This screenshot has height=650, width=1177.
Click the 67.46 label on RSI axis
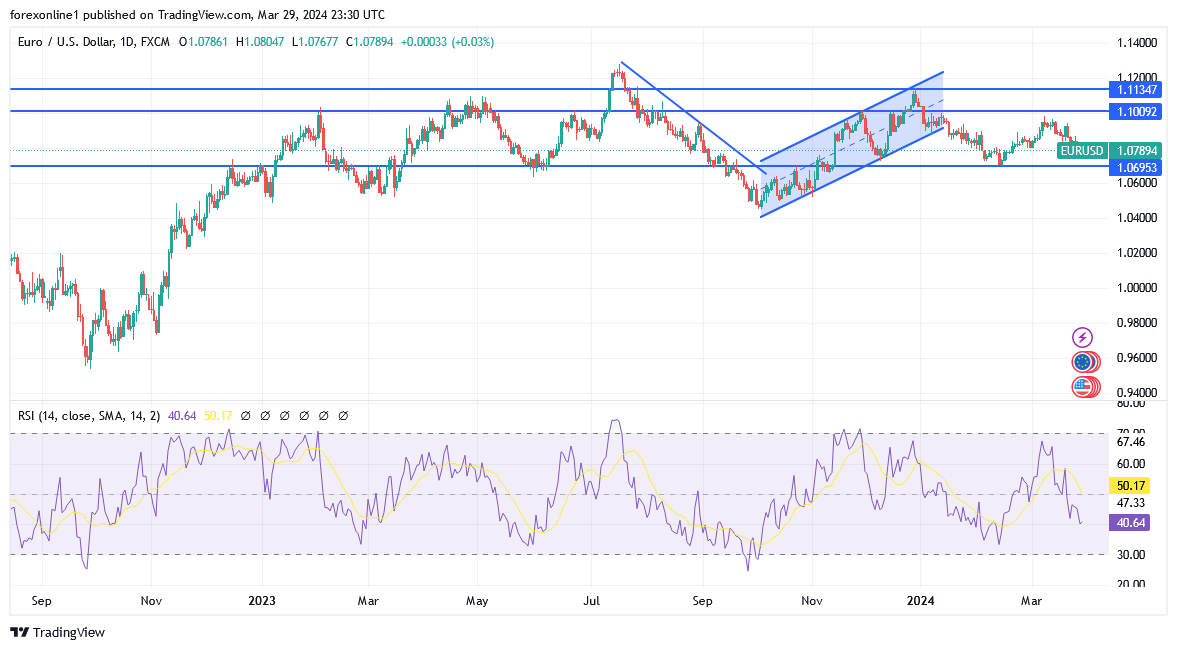coord(1131,442)
